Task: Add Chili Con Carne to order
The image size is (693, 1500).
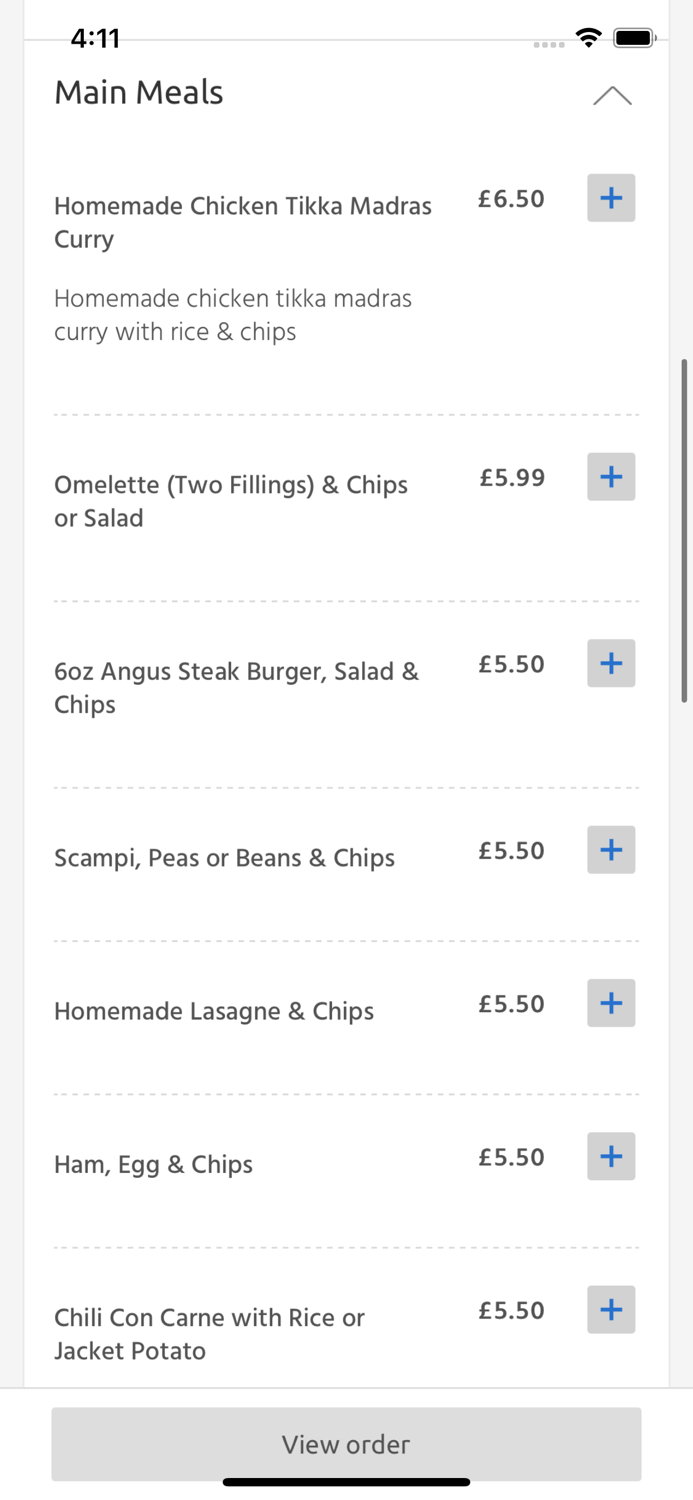Action: point(611,1309)
